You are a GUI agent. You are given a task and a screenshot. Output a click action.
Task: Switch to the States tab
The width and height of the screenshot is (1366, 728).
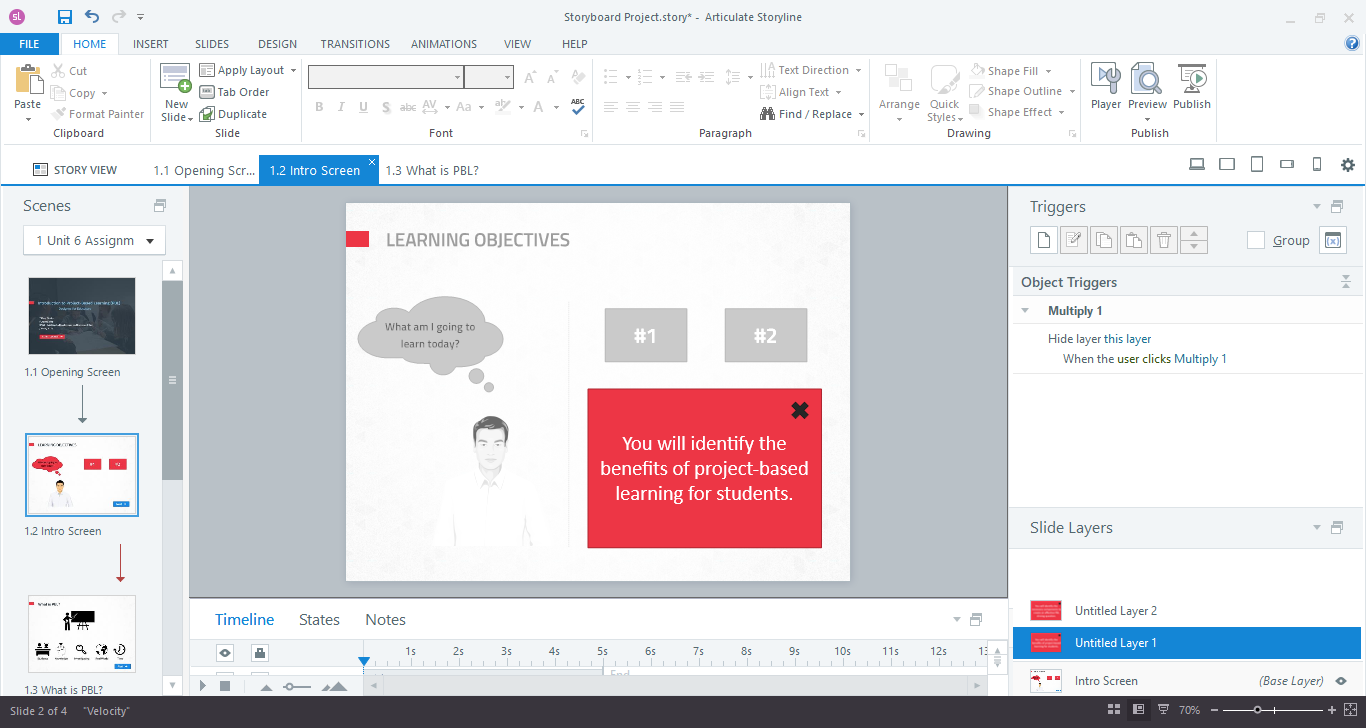click(x=319, y=620)
